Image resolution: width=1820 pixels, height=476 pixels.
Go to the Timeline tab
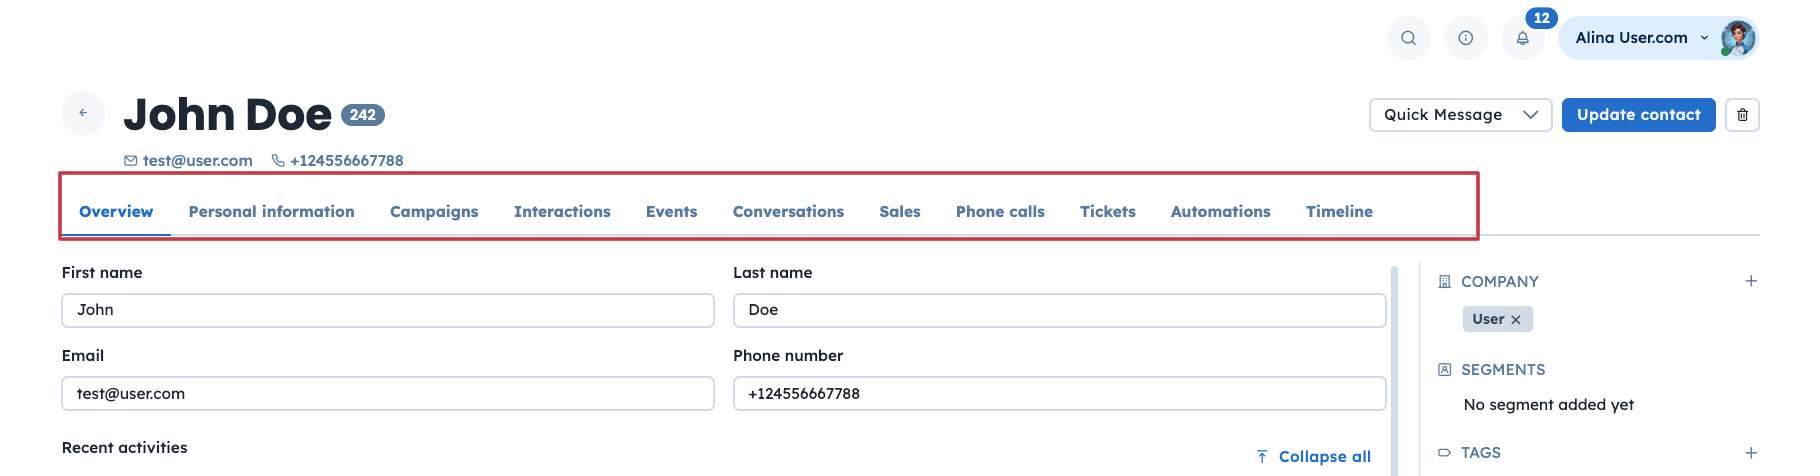tap(1339, 212)
